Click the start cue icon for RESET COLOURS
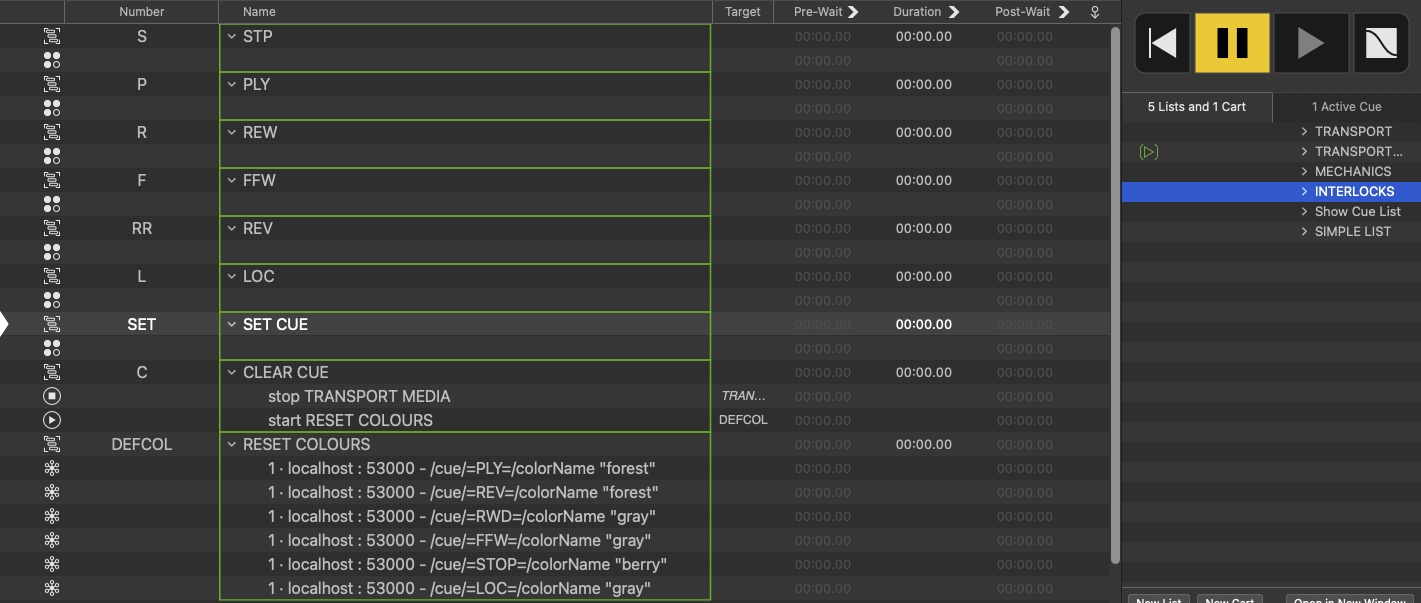This screenshot has width=1421, height=603. (52, 420)
